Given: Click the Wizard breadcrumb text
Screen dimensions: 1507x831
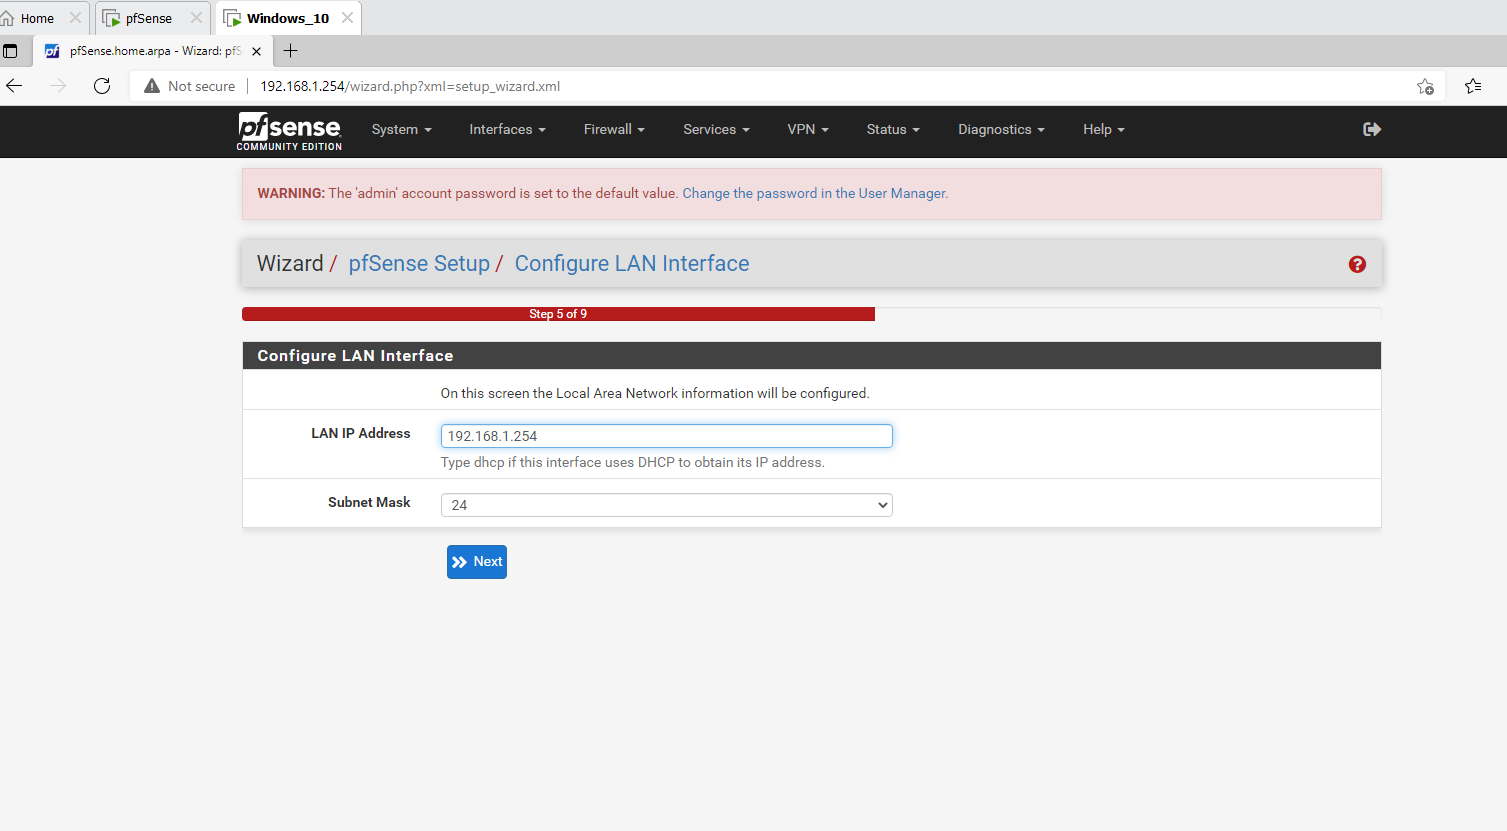Looking at the screenshot, I should pyautogui.click(x=290, y=263).
